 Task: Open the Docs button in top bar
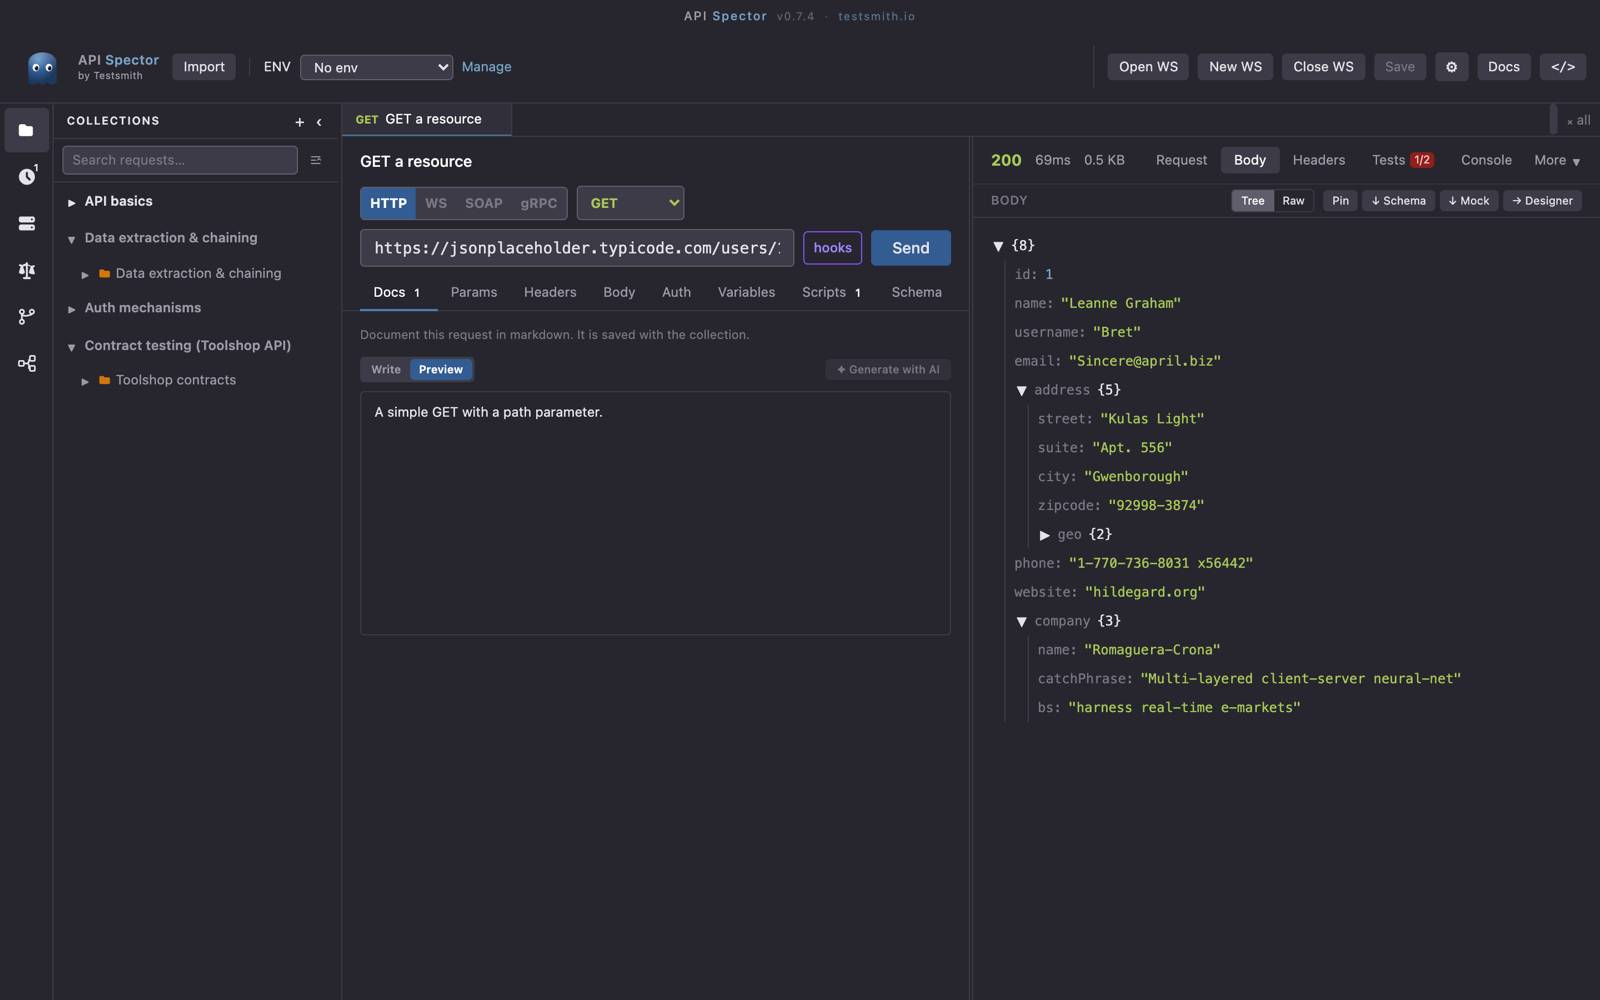pyautogui.click(x=1503, y=67)
